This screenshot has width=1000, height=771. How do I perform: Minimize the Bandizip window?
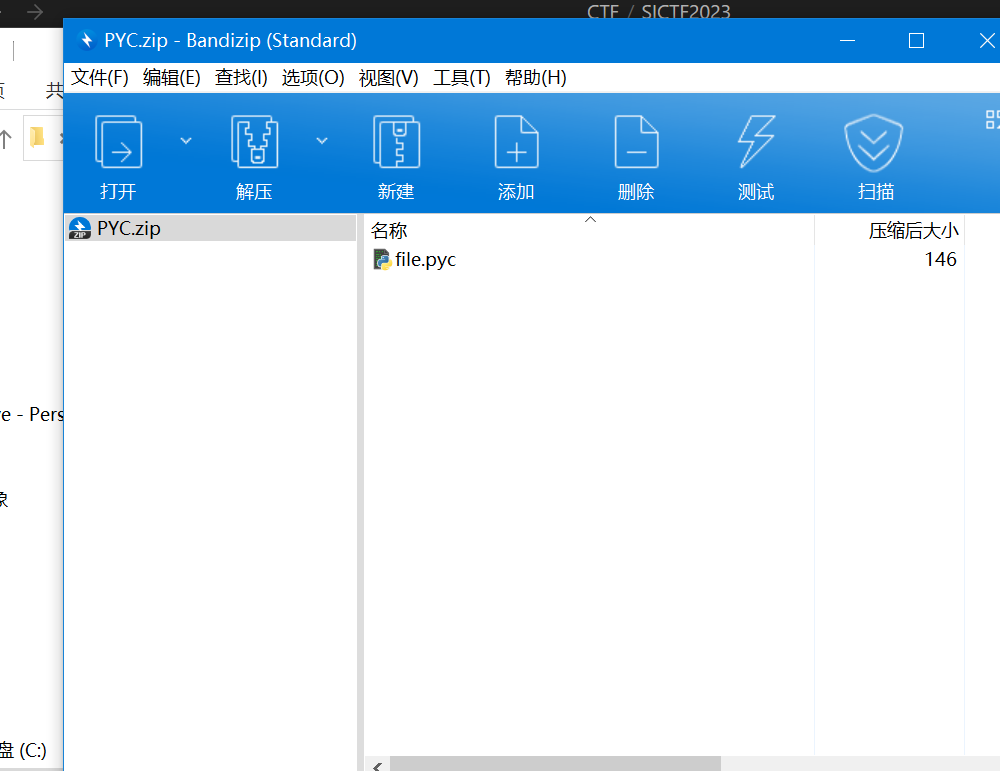click(848, 40)
